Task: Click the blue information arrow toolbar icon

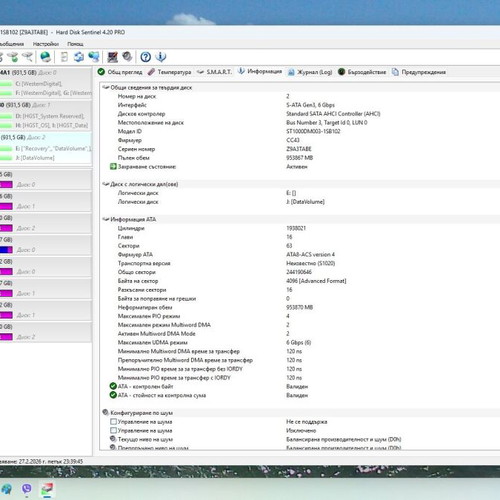Action: pos(161,57)
